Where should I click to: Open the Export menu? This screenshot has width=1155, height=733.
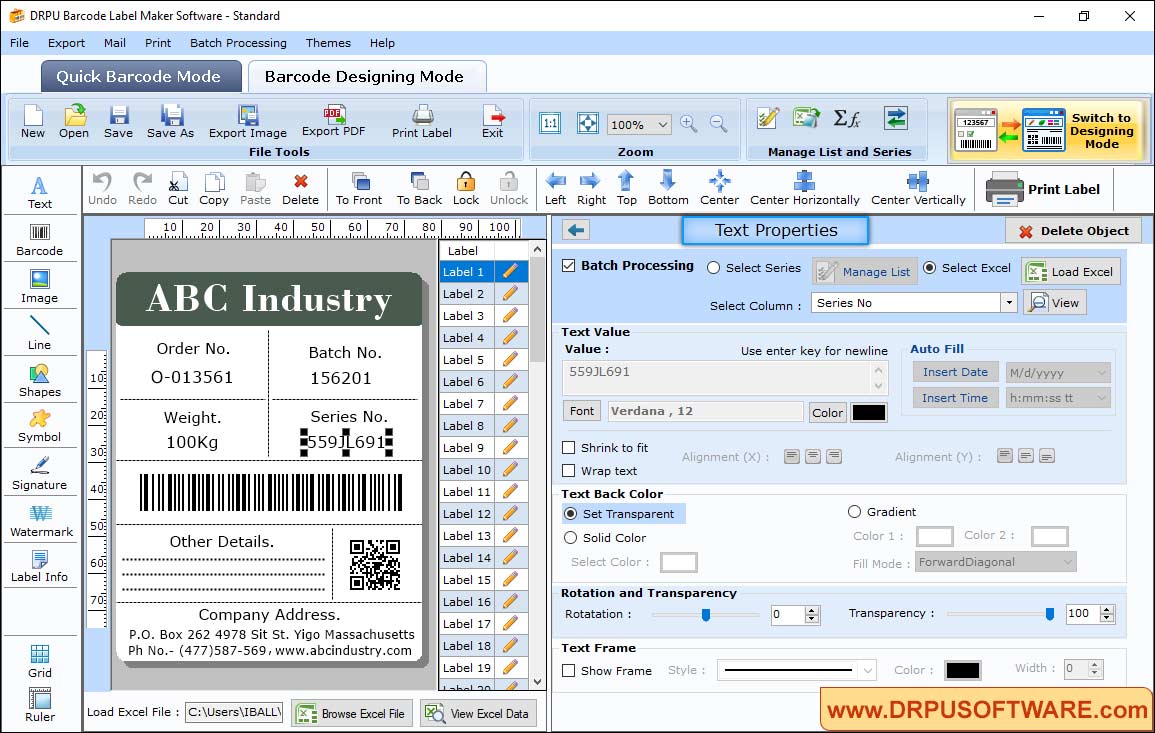coord(66,43)
